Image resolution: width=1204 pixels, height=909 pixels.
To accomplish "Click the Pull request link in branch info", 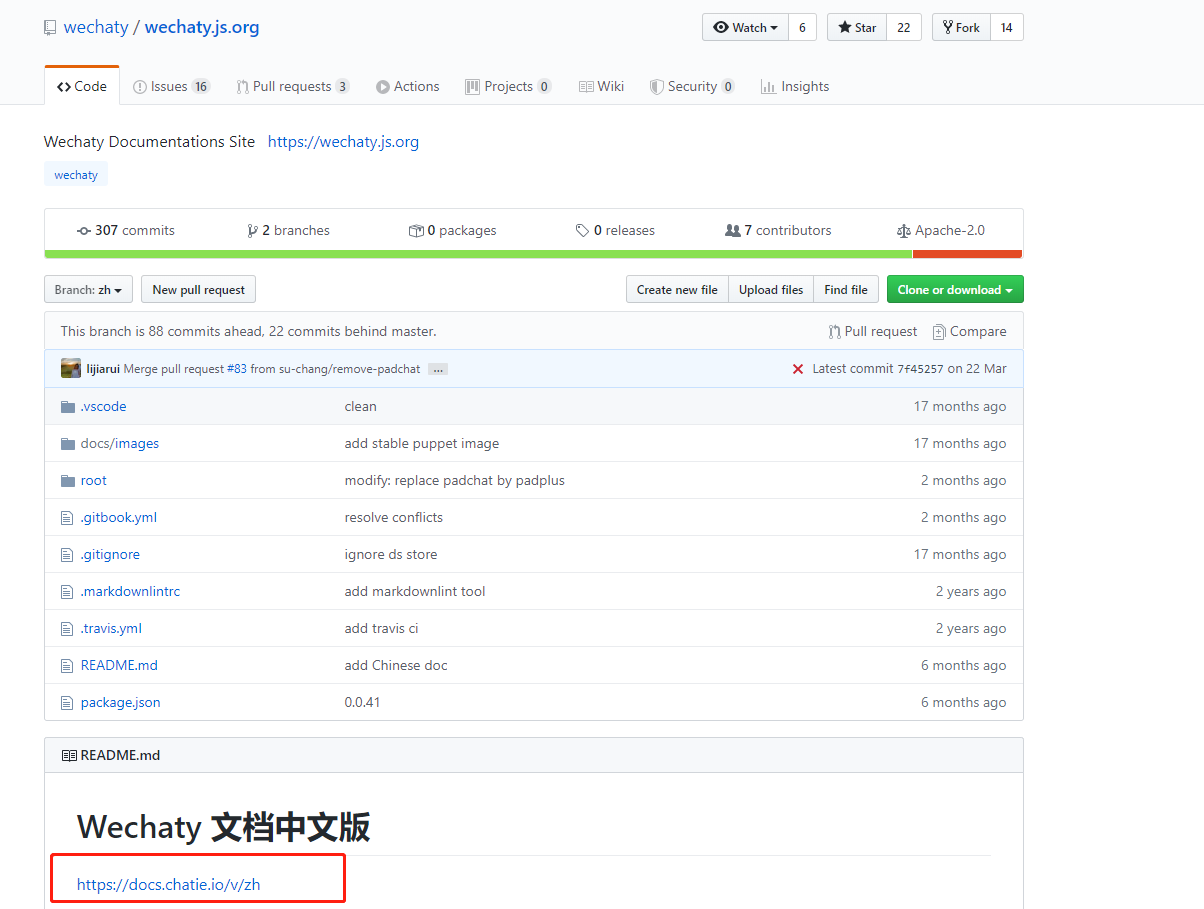I will coord(873,331).
